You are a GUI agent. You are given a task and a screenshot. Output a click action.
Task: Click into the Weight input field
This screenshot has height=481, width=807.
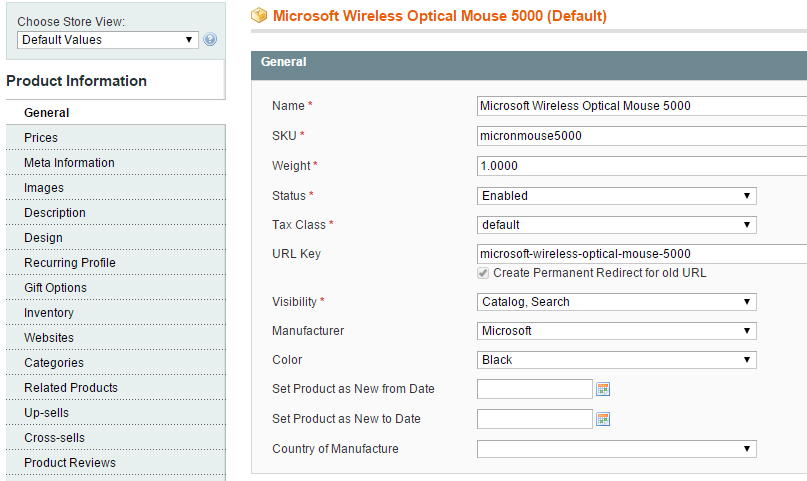(642, 166)
